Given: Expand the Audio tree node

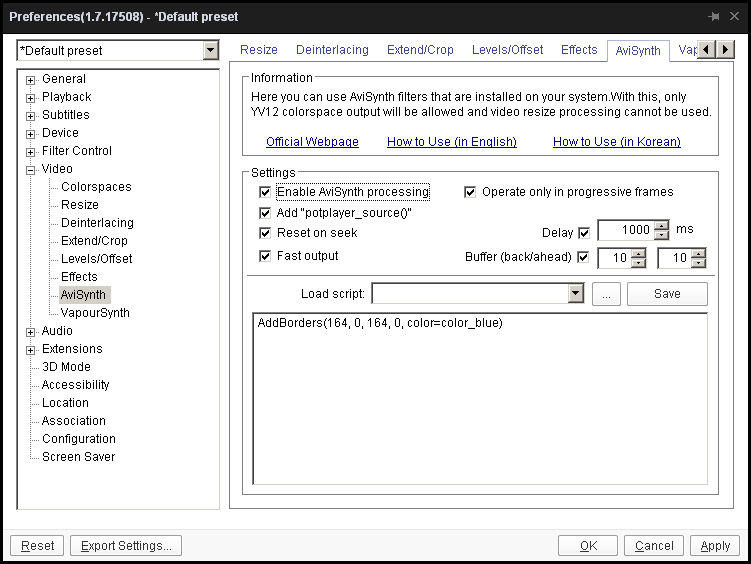Looking at the screenshot, I should point(30,332).
